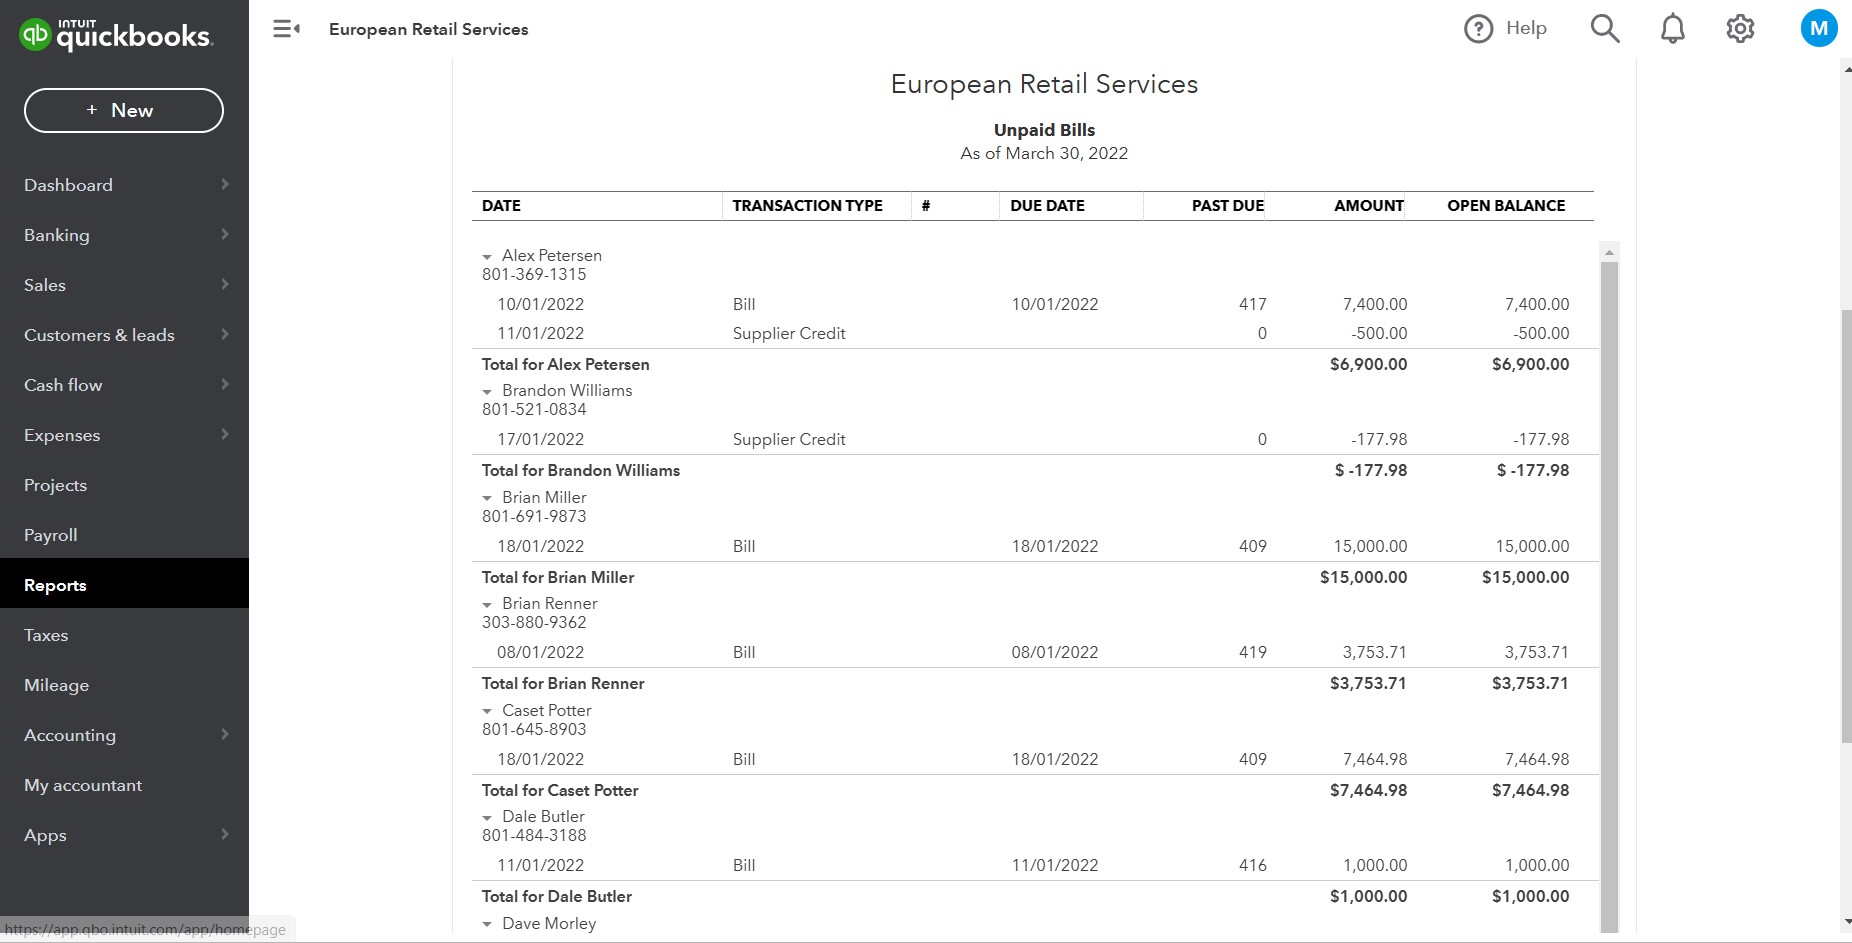
Task: Open the Help question mark icon
Action: click(1478, 29)
